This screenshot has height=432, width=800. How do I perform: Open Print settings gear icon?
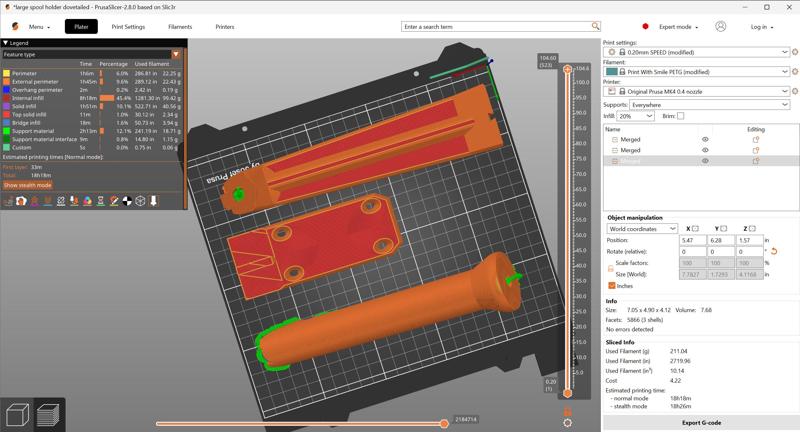point(794,52)
